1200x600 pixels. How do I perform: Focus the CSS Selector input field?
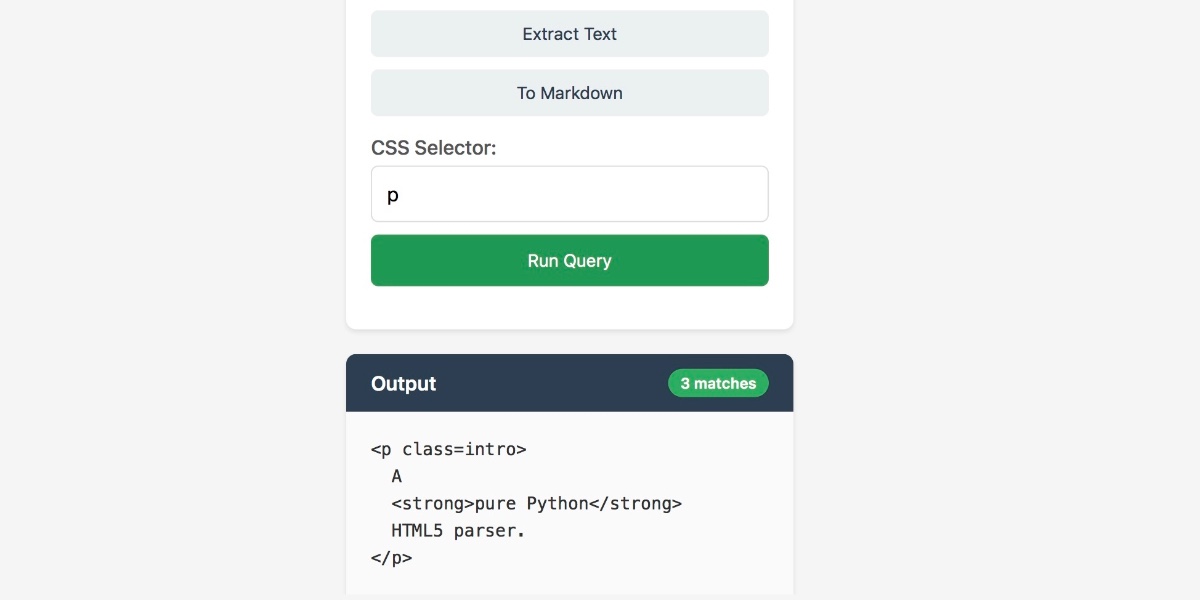click(569, 194)
